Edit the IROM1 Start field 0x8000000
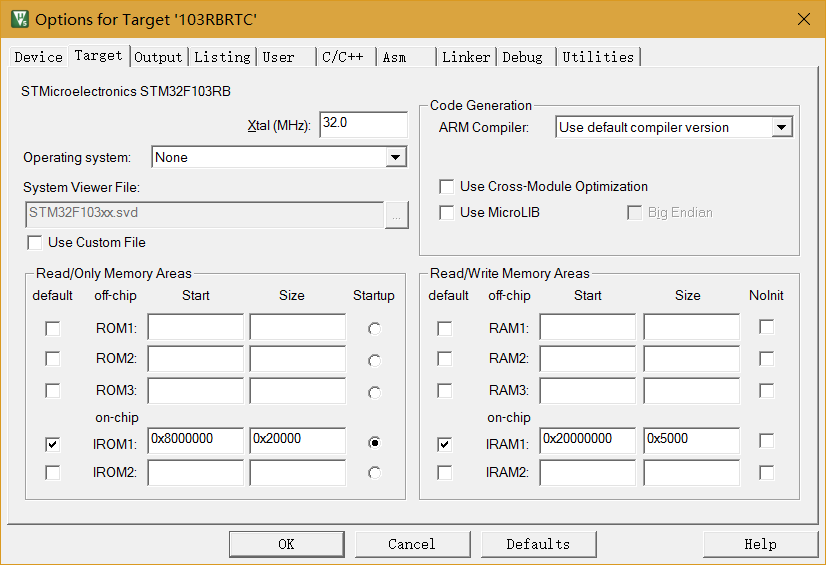The image size is (826, 565). [195, 440]
